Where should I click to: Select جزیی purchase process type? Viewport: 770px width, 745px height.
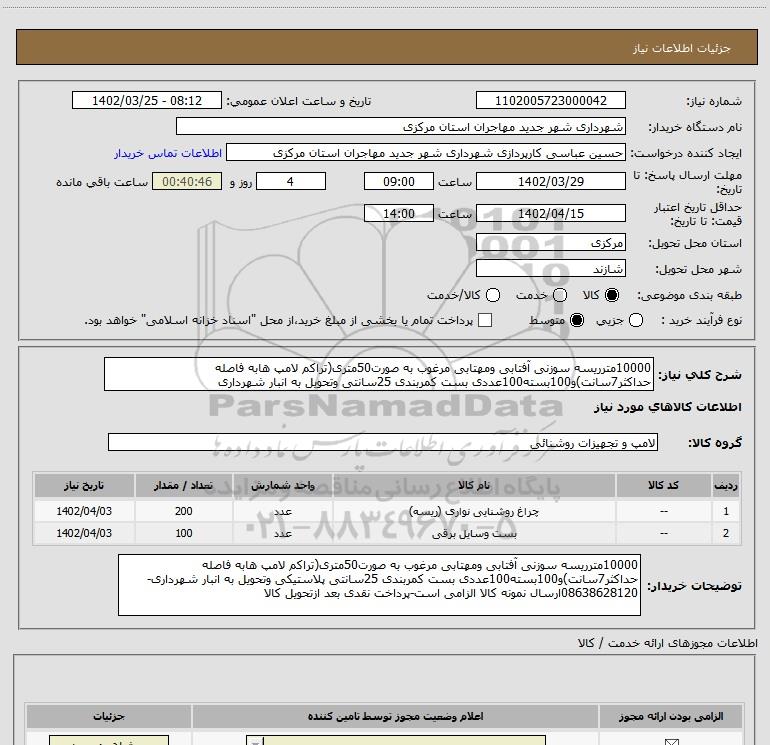(636, 320)
